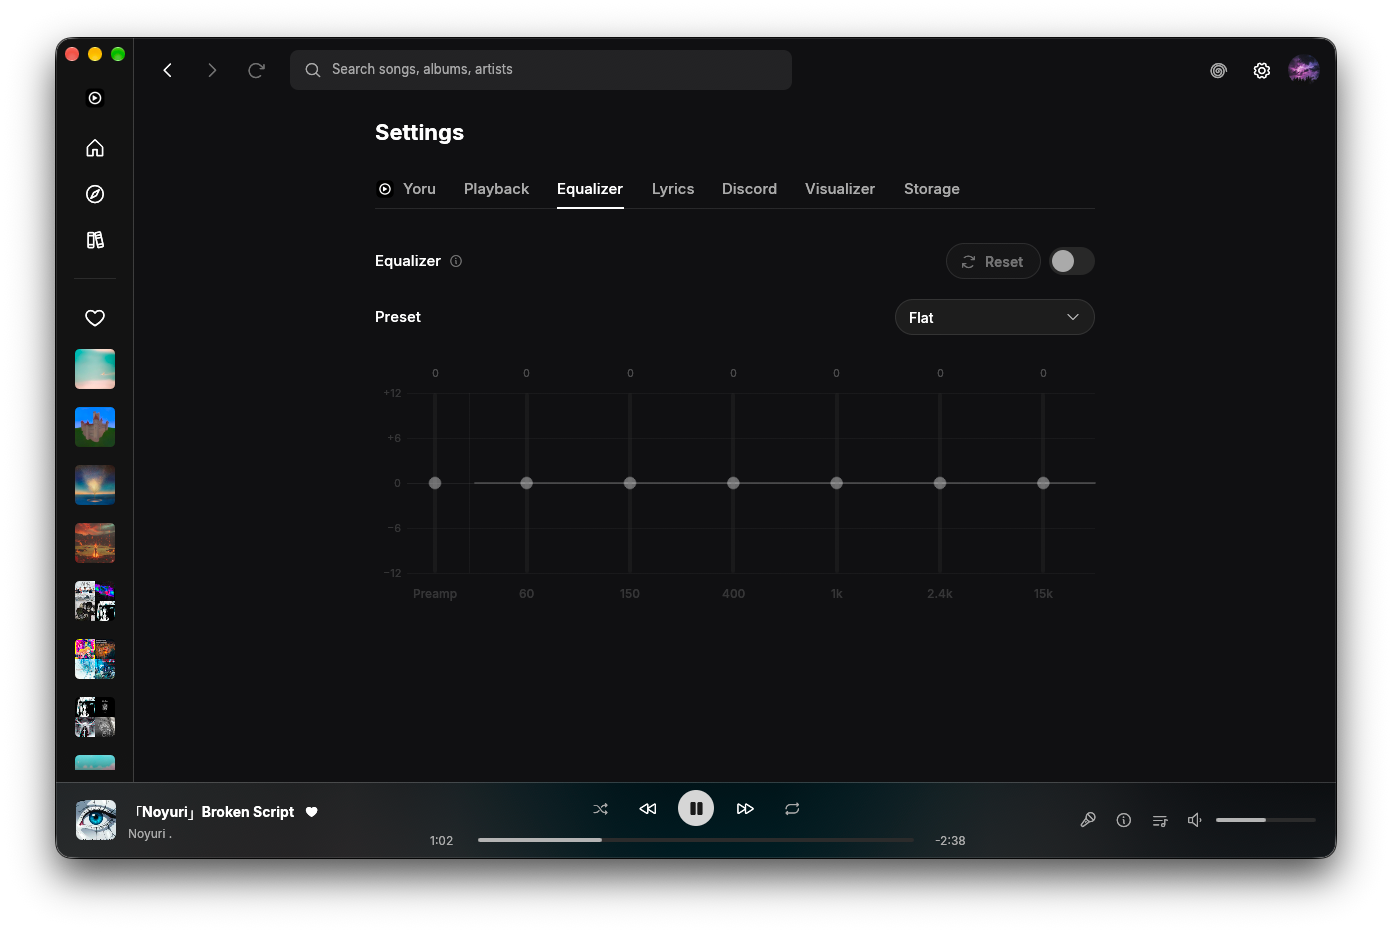Unlike Broken Script with heart icon

click(312, 812)
